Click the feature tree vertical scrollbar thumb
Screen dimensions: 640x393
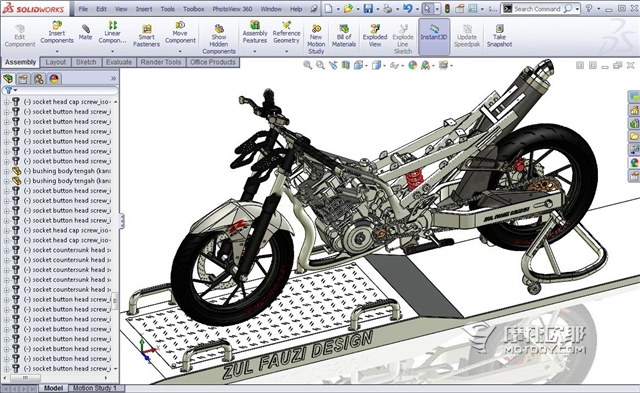click(115, 301)
